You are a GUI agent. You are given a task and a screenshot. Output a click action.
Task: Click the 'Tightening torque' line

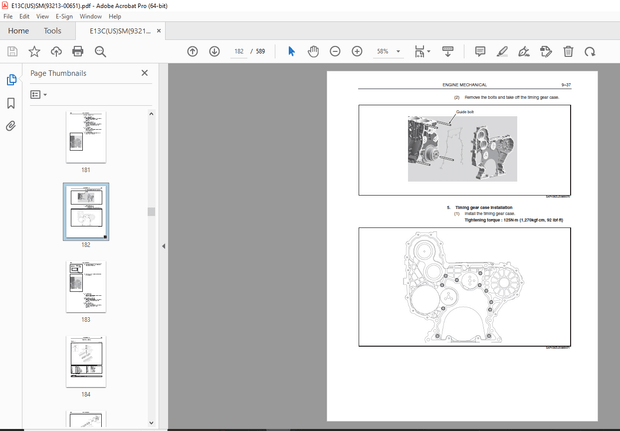click(x=514, y=220)
